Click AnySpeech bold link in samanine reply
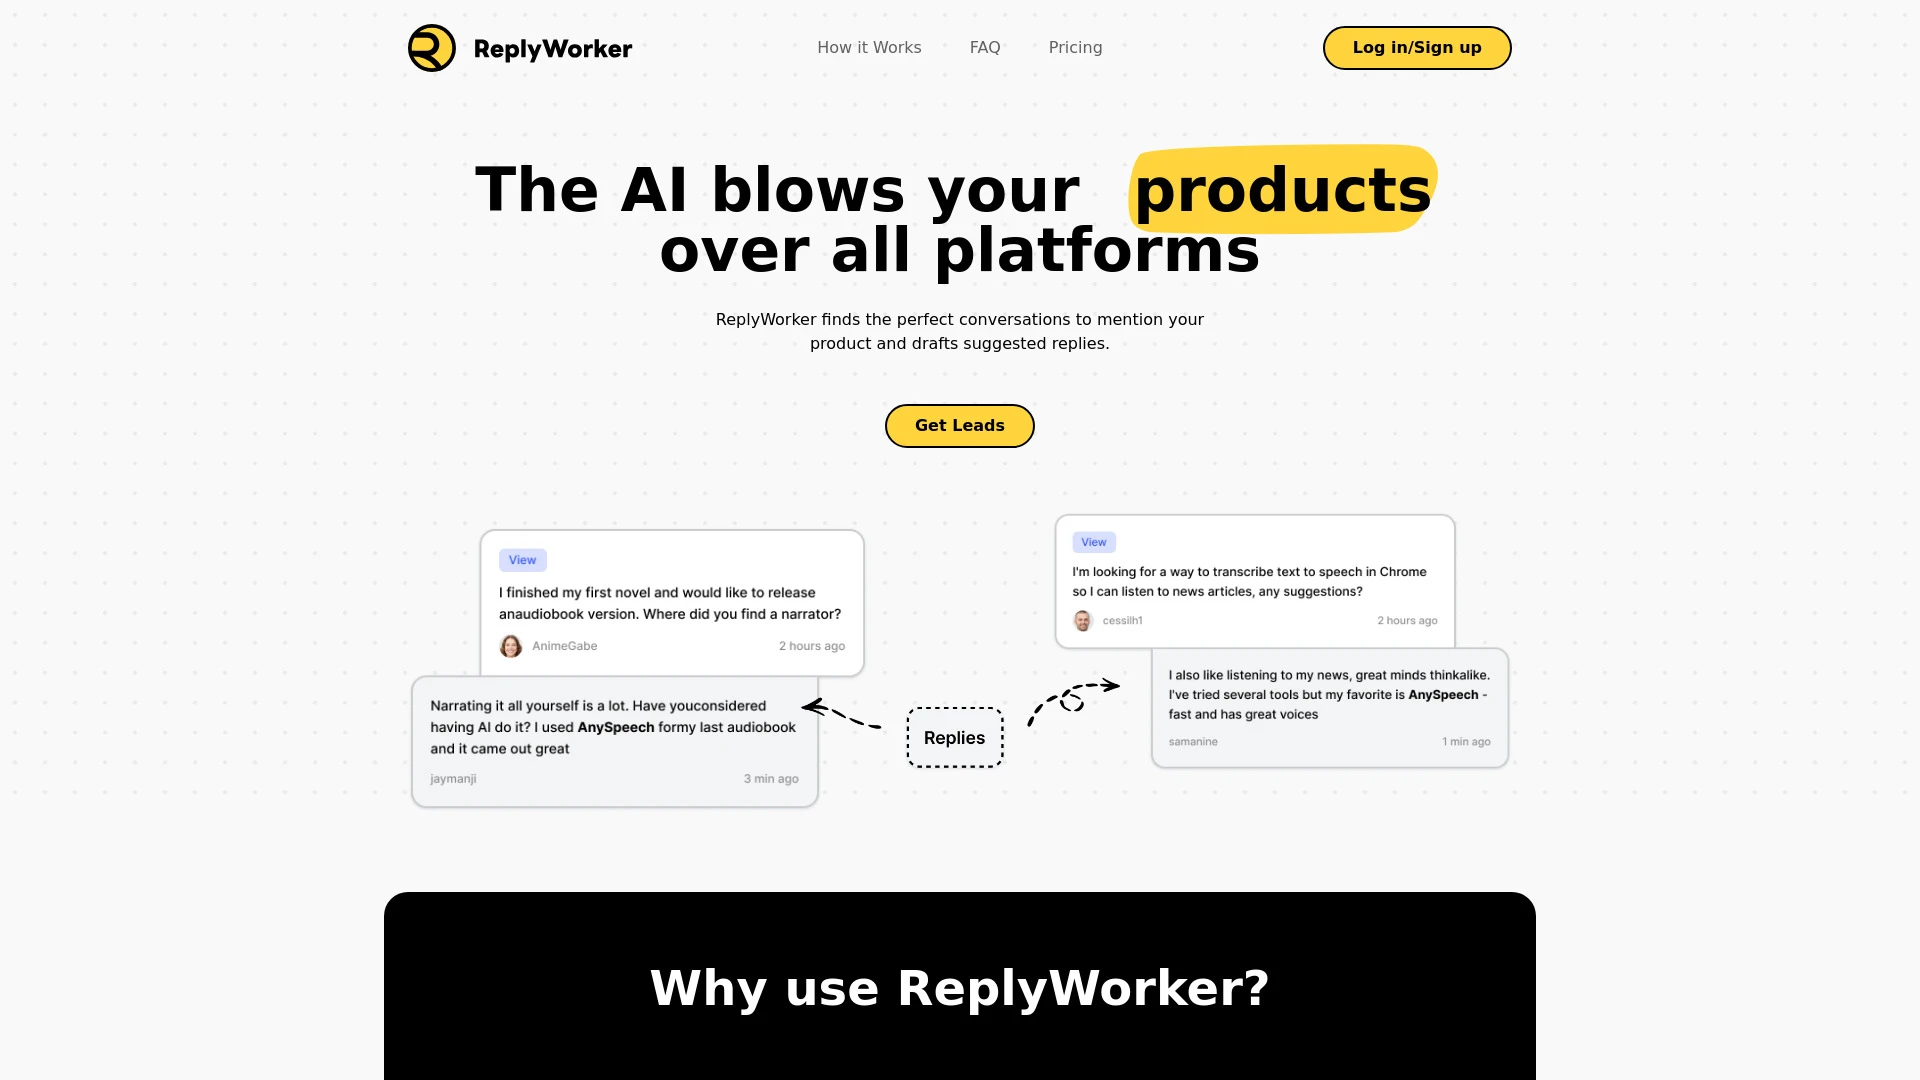The image size is (1920, 1080). 1443,694
